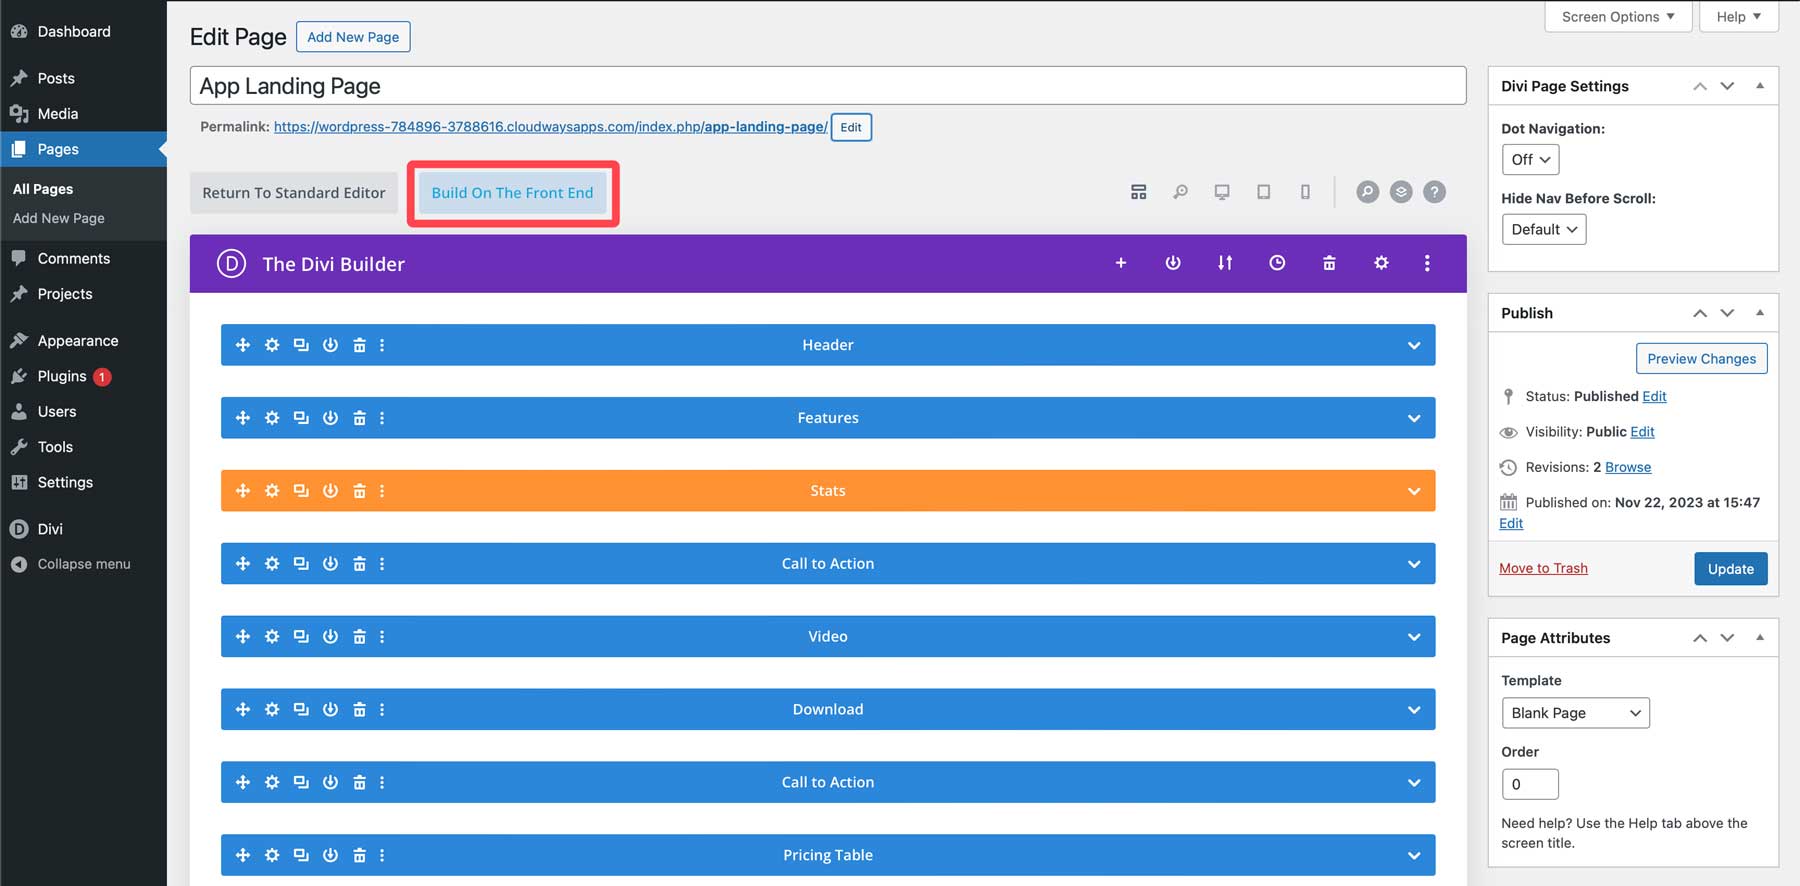Click the page title input field
Image resolution: width=1800 pixels, height=886 pixels.
828,86
